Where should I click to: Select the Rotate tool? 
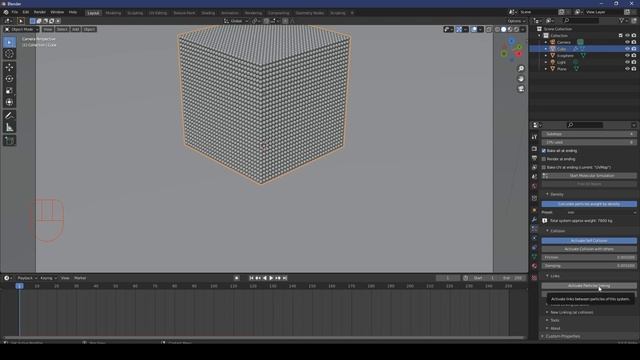(x=9, y=79)
